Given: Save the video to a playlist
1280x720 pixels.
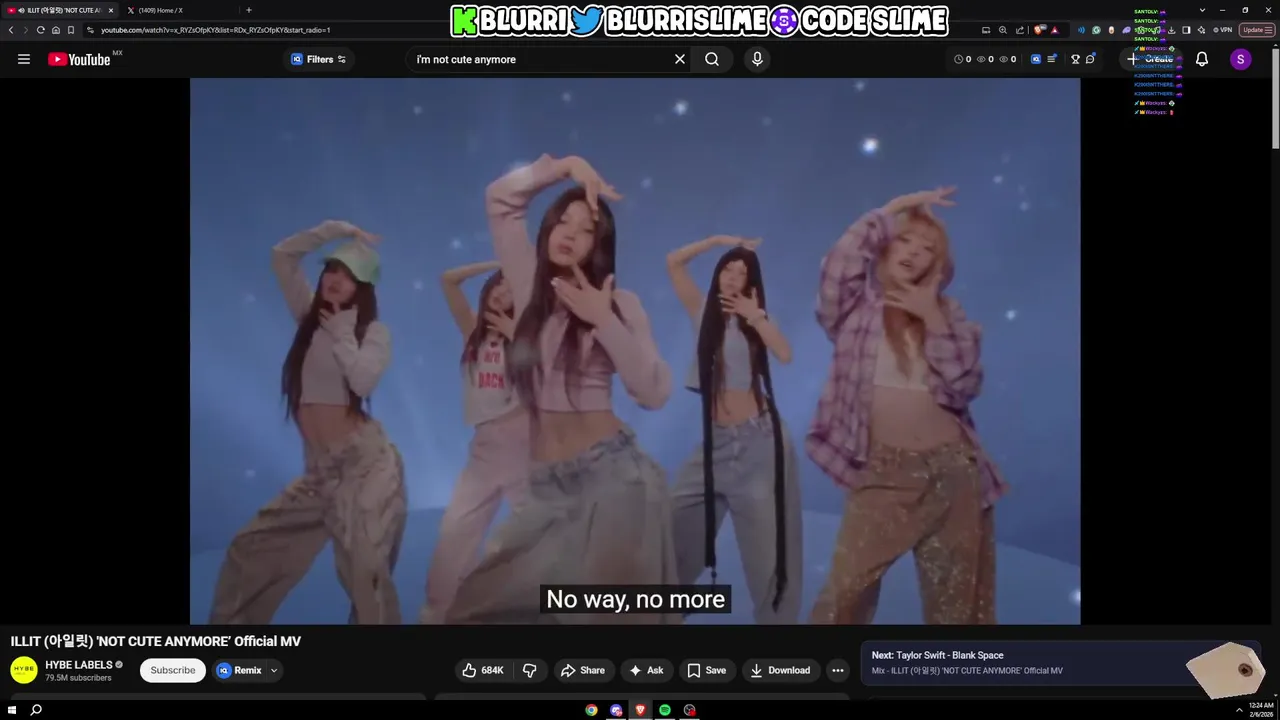Looking at the screenshot, I should pyautogui.click(x=706, y=670).
